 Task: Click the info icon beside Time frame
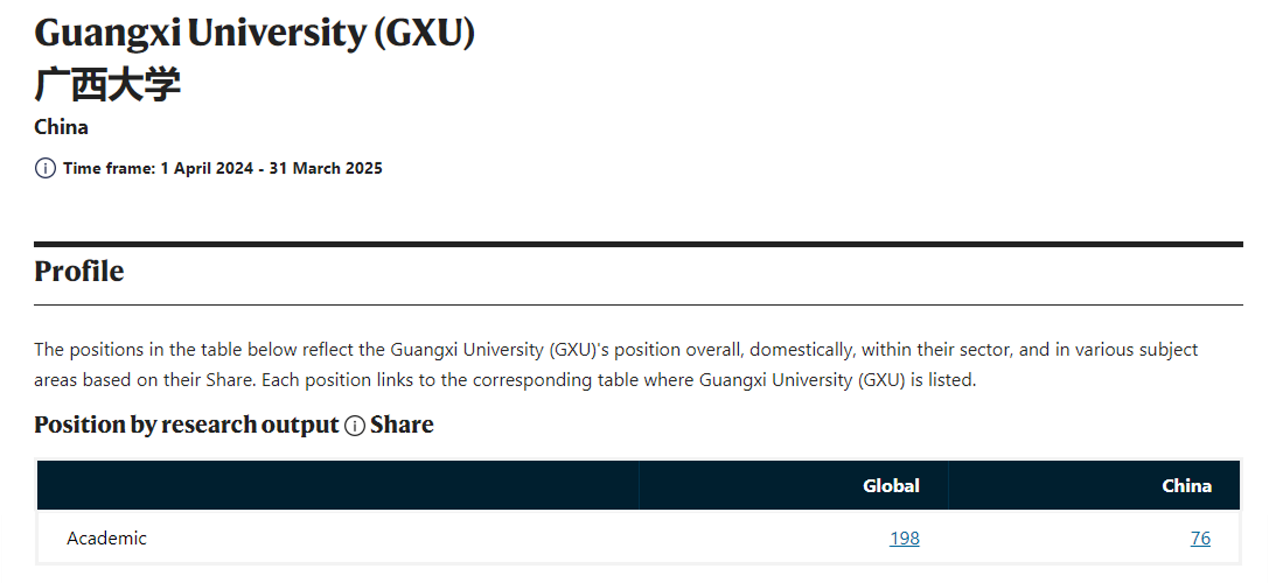[x=45, y=168]
